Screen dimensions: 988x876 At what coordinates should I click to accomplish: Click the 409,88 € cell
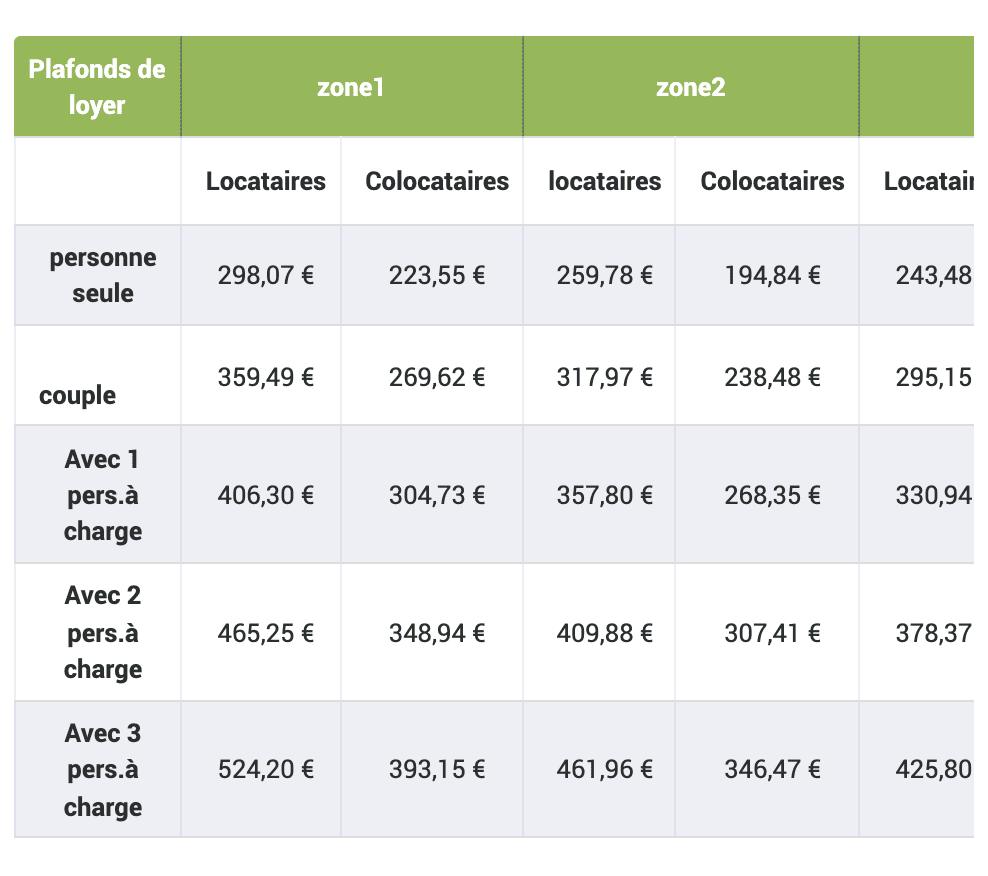[605, 632]
